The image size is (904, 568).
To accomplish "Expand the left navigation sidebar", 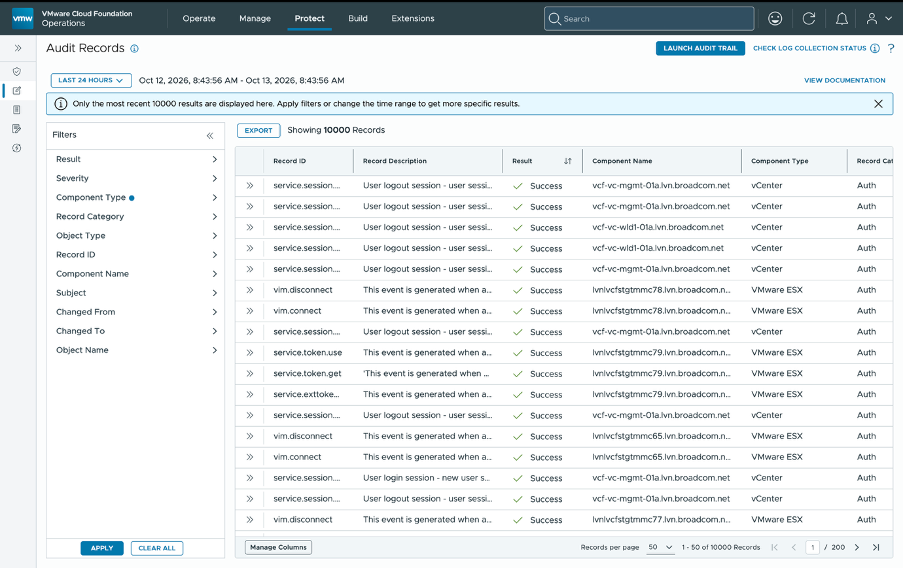I will tap(18, 48).
